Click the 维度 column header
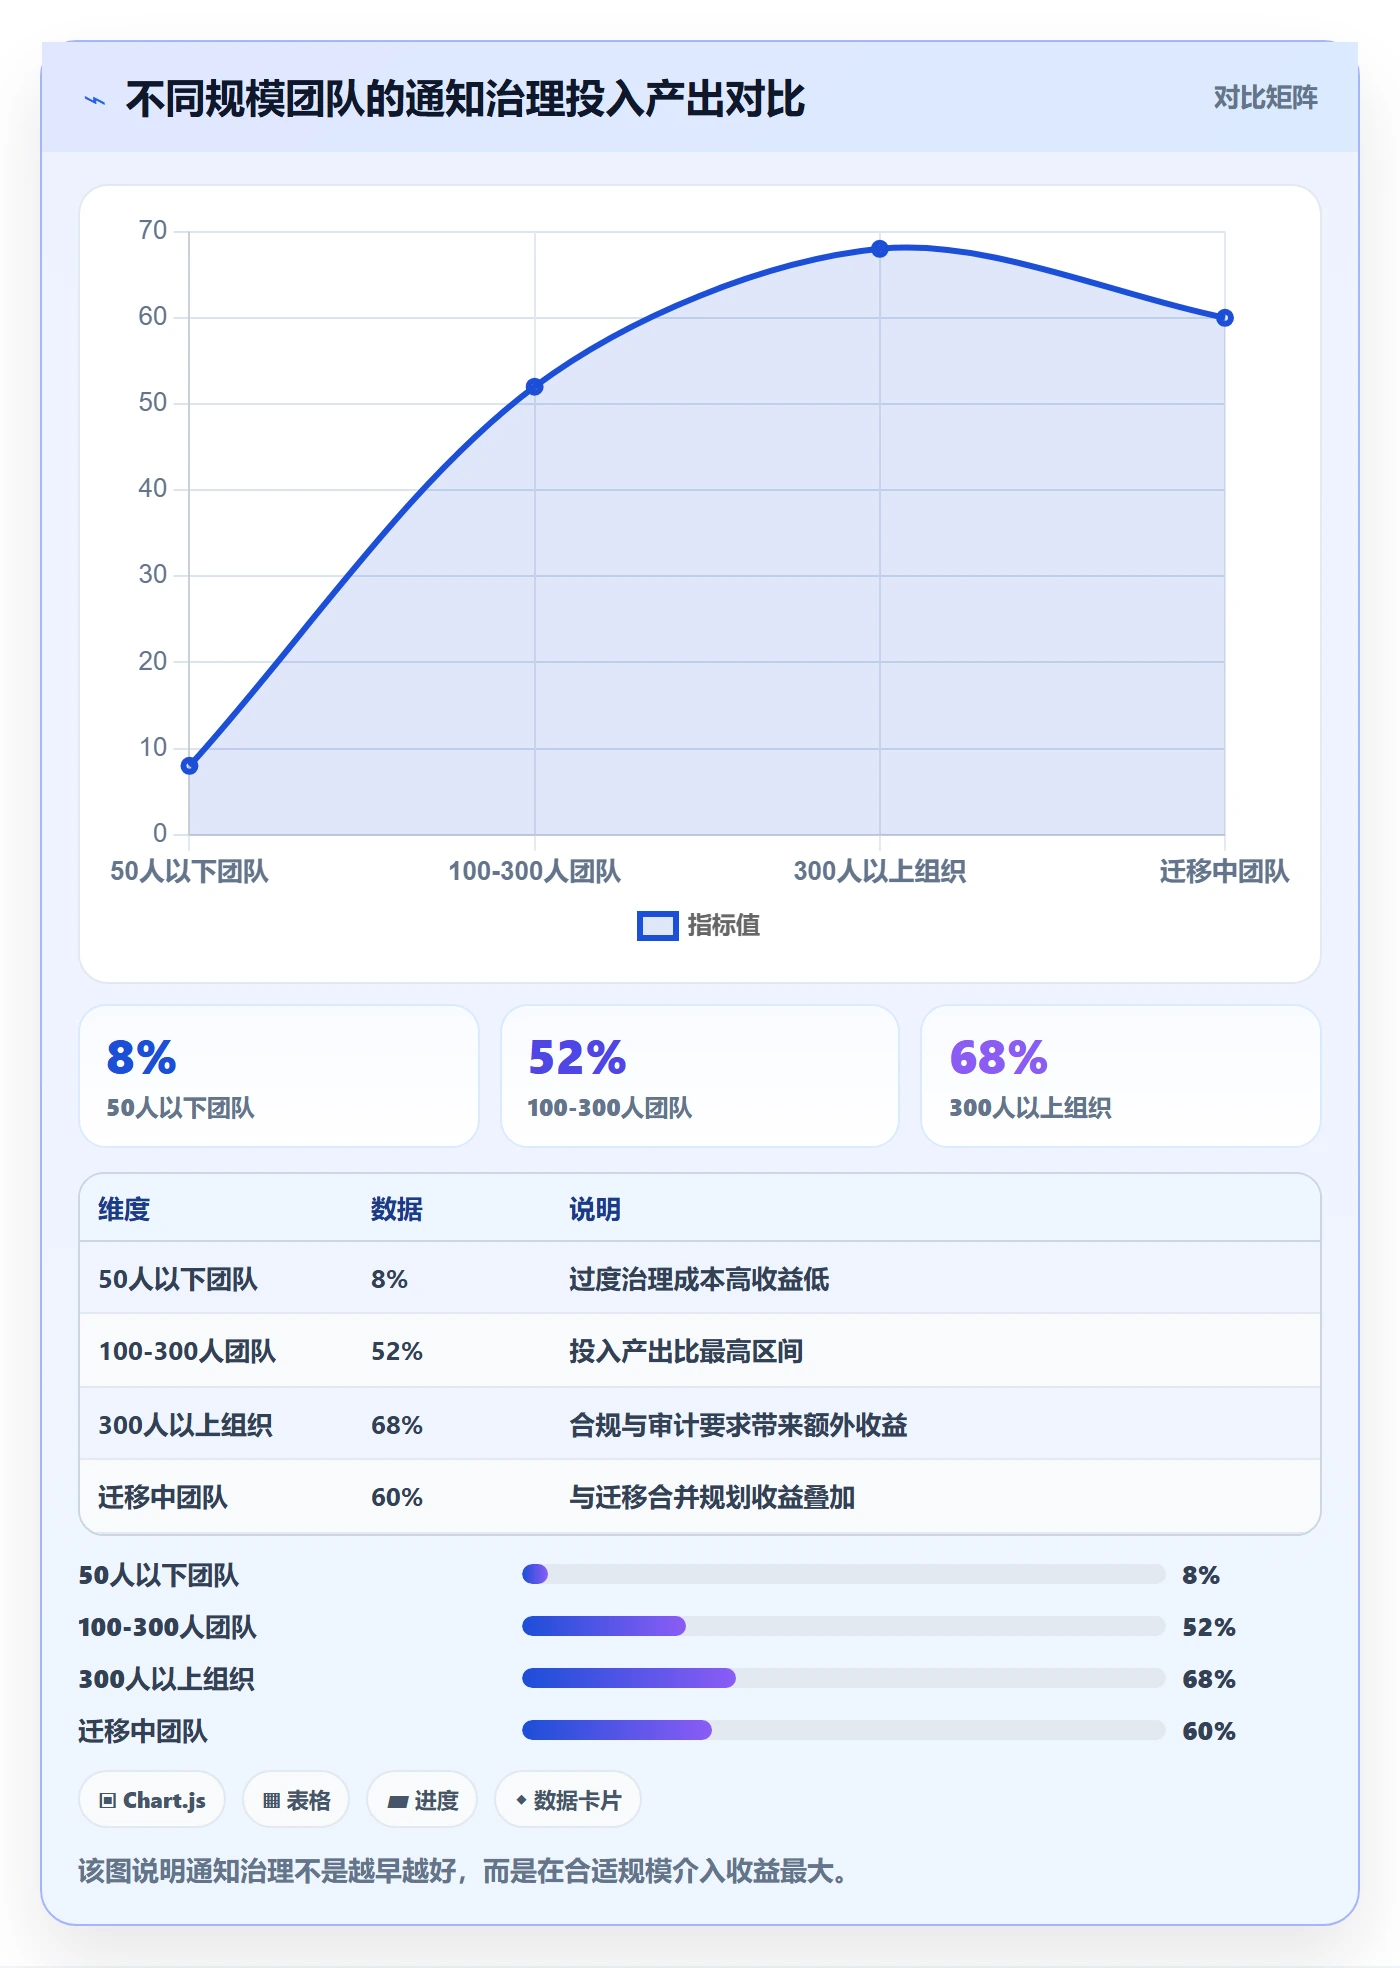Viewport: 1400px width, 1968px height. 124,1210
